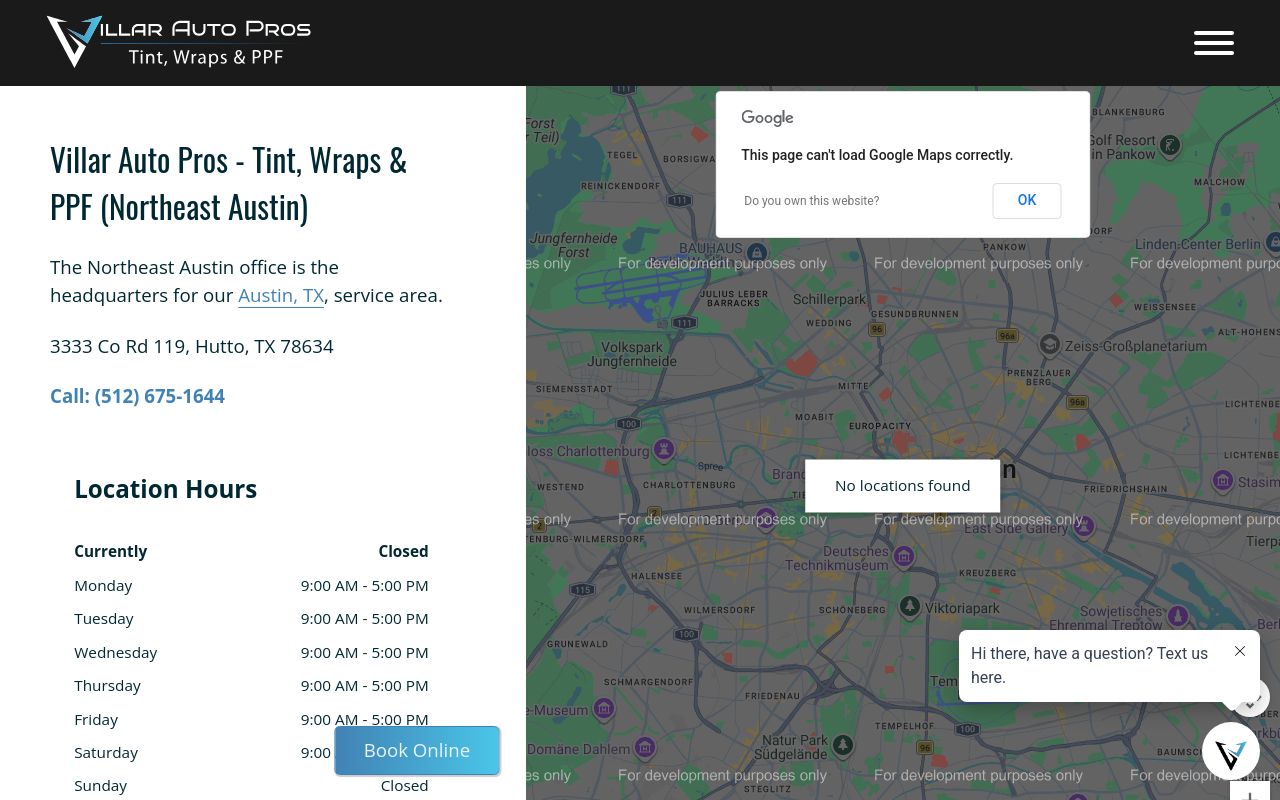Image resolution: width=1280 pixels, height=800 pixels.
Task: Click the Villar Auto Pros logo
Action: 179,42
